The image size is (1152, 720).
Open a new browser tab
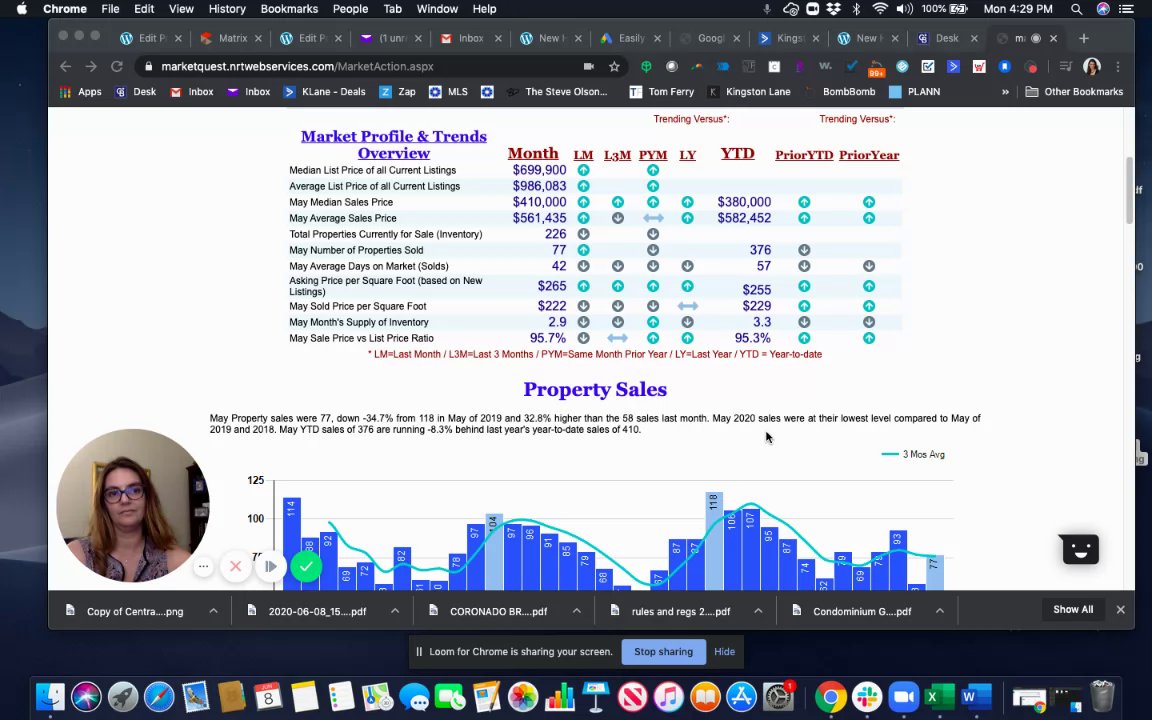click(x=1084, y=38)
